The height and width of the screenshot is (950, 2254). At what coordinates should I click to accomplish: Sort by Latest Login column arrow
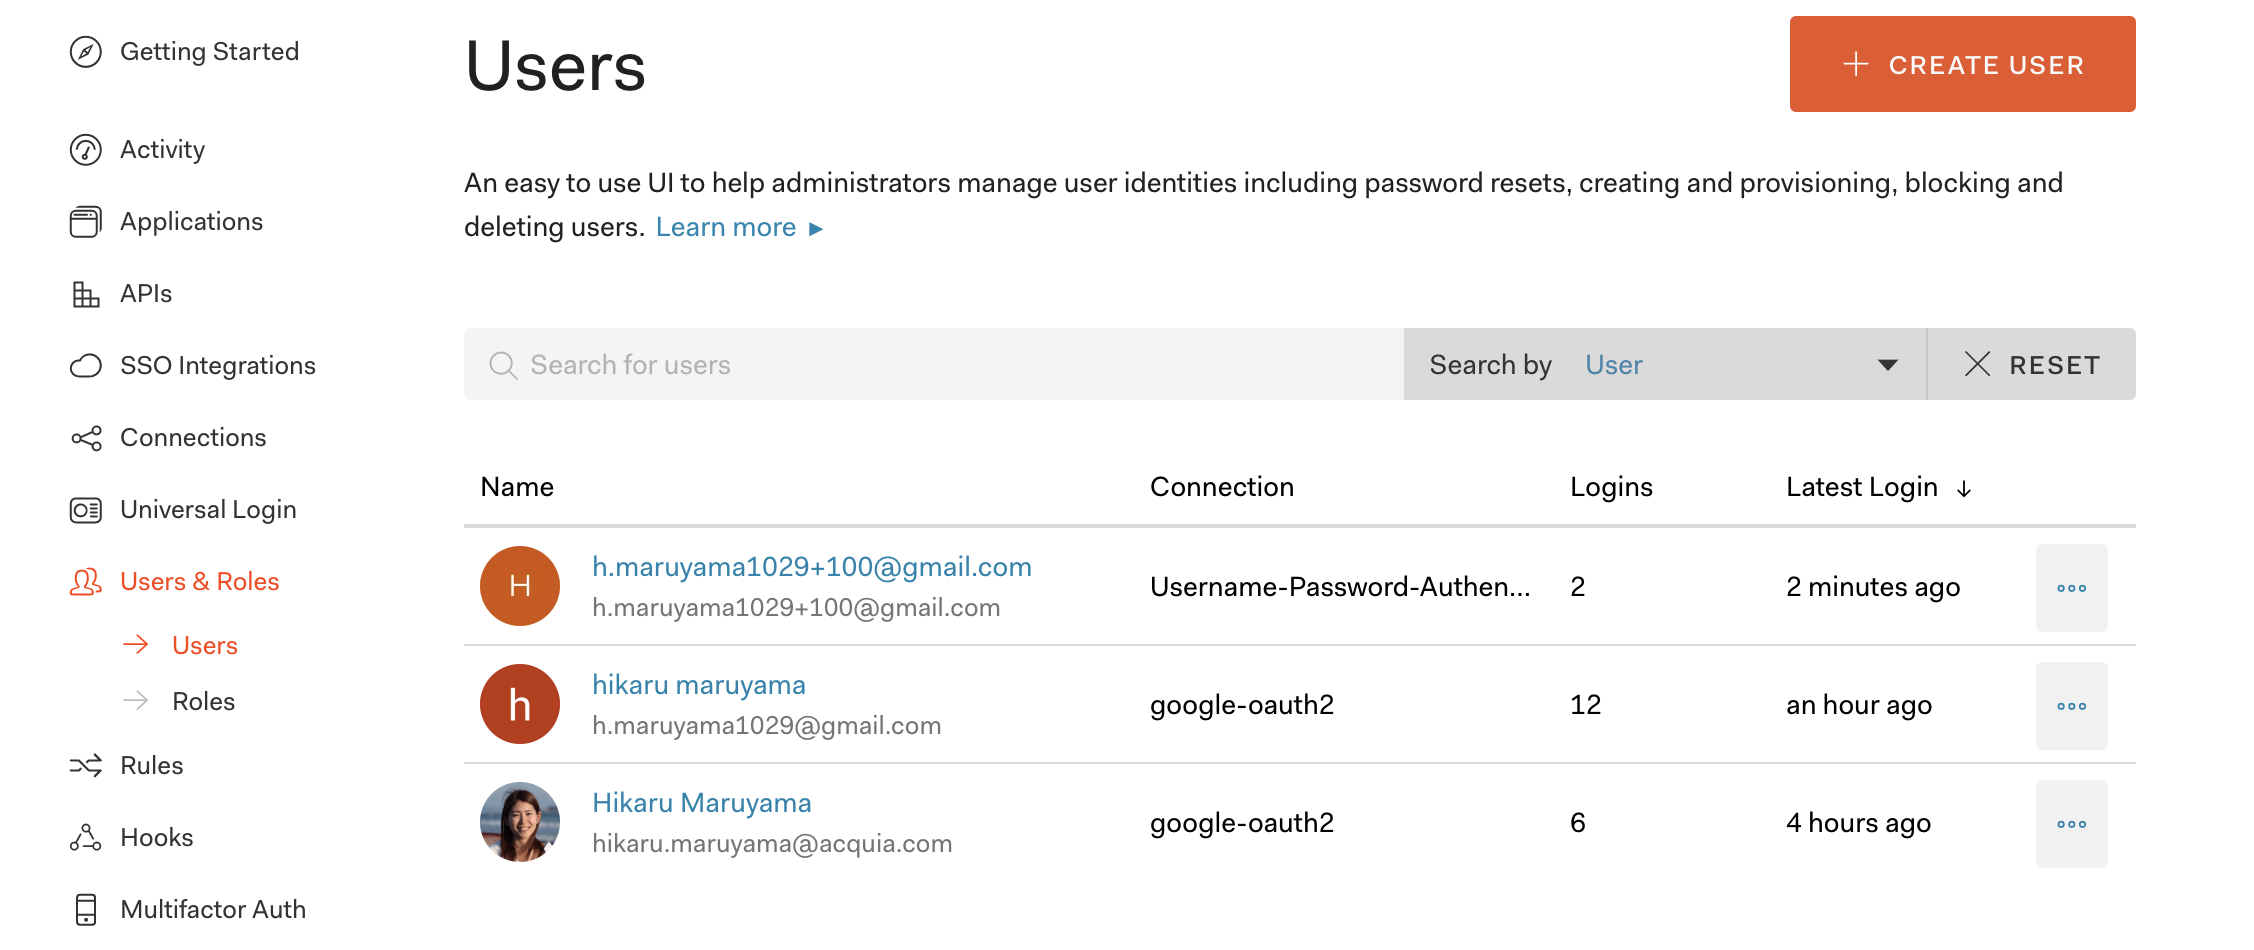(x=1964, y=488)
